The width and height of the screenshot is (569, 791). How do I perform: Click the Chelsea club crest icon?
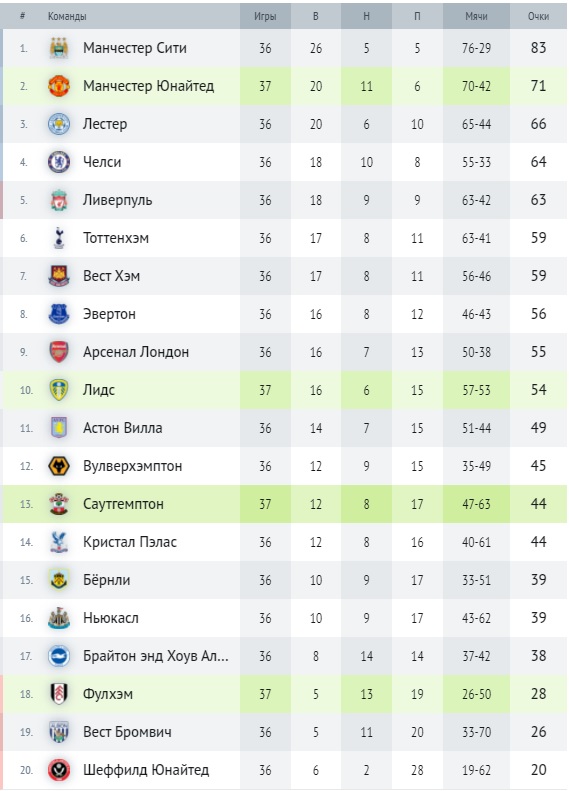(x=59, y=162)
